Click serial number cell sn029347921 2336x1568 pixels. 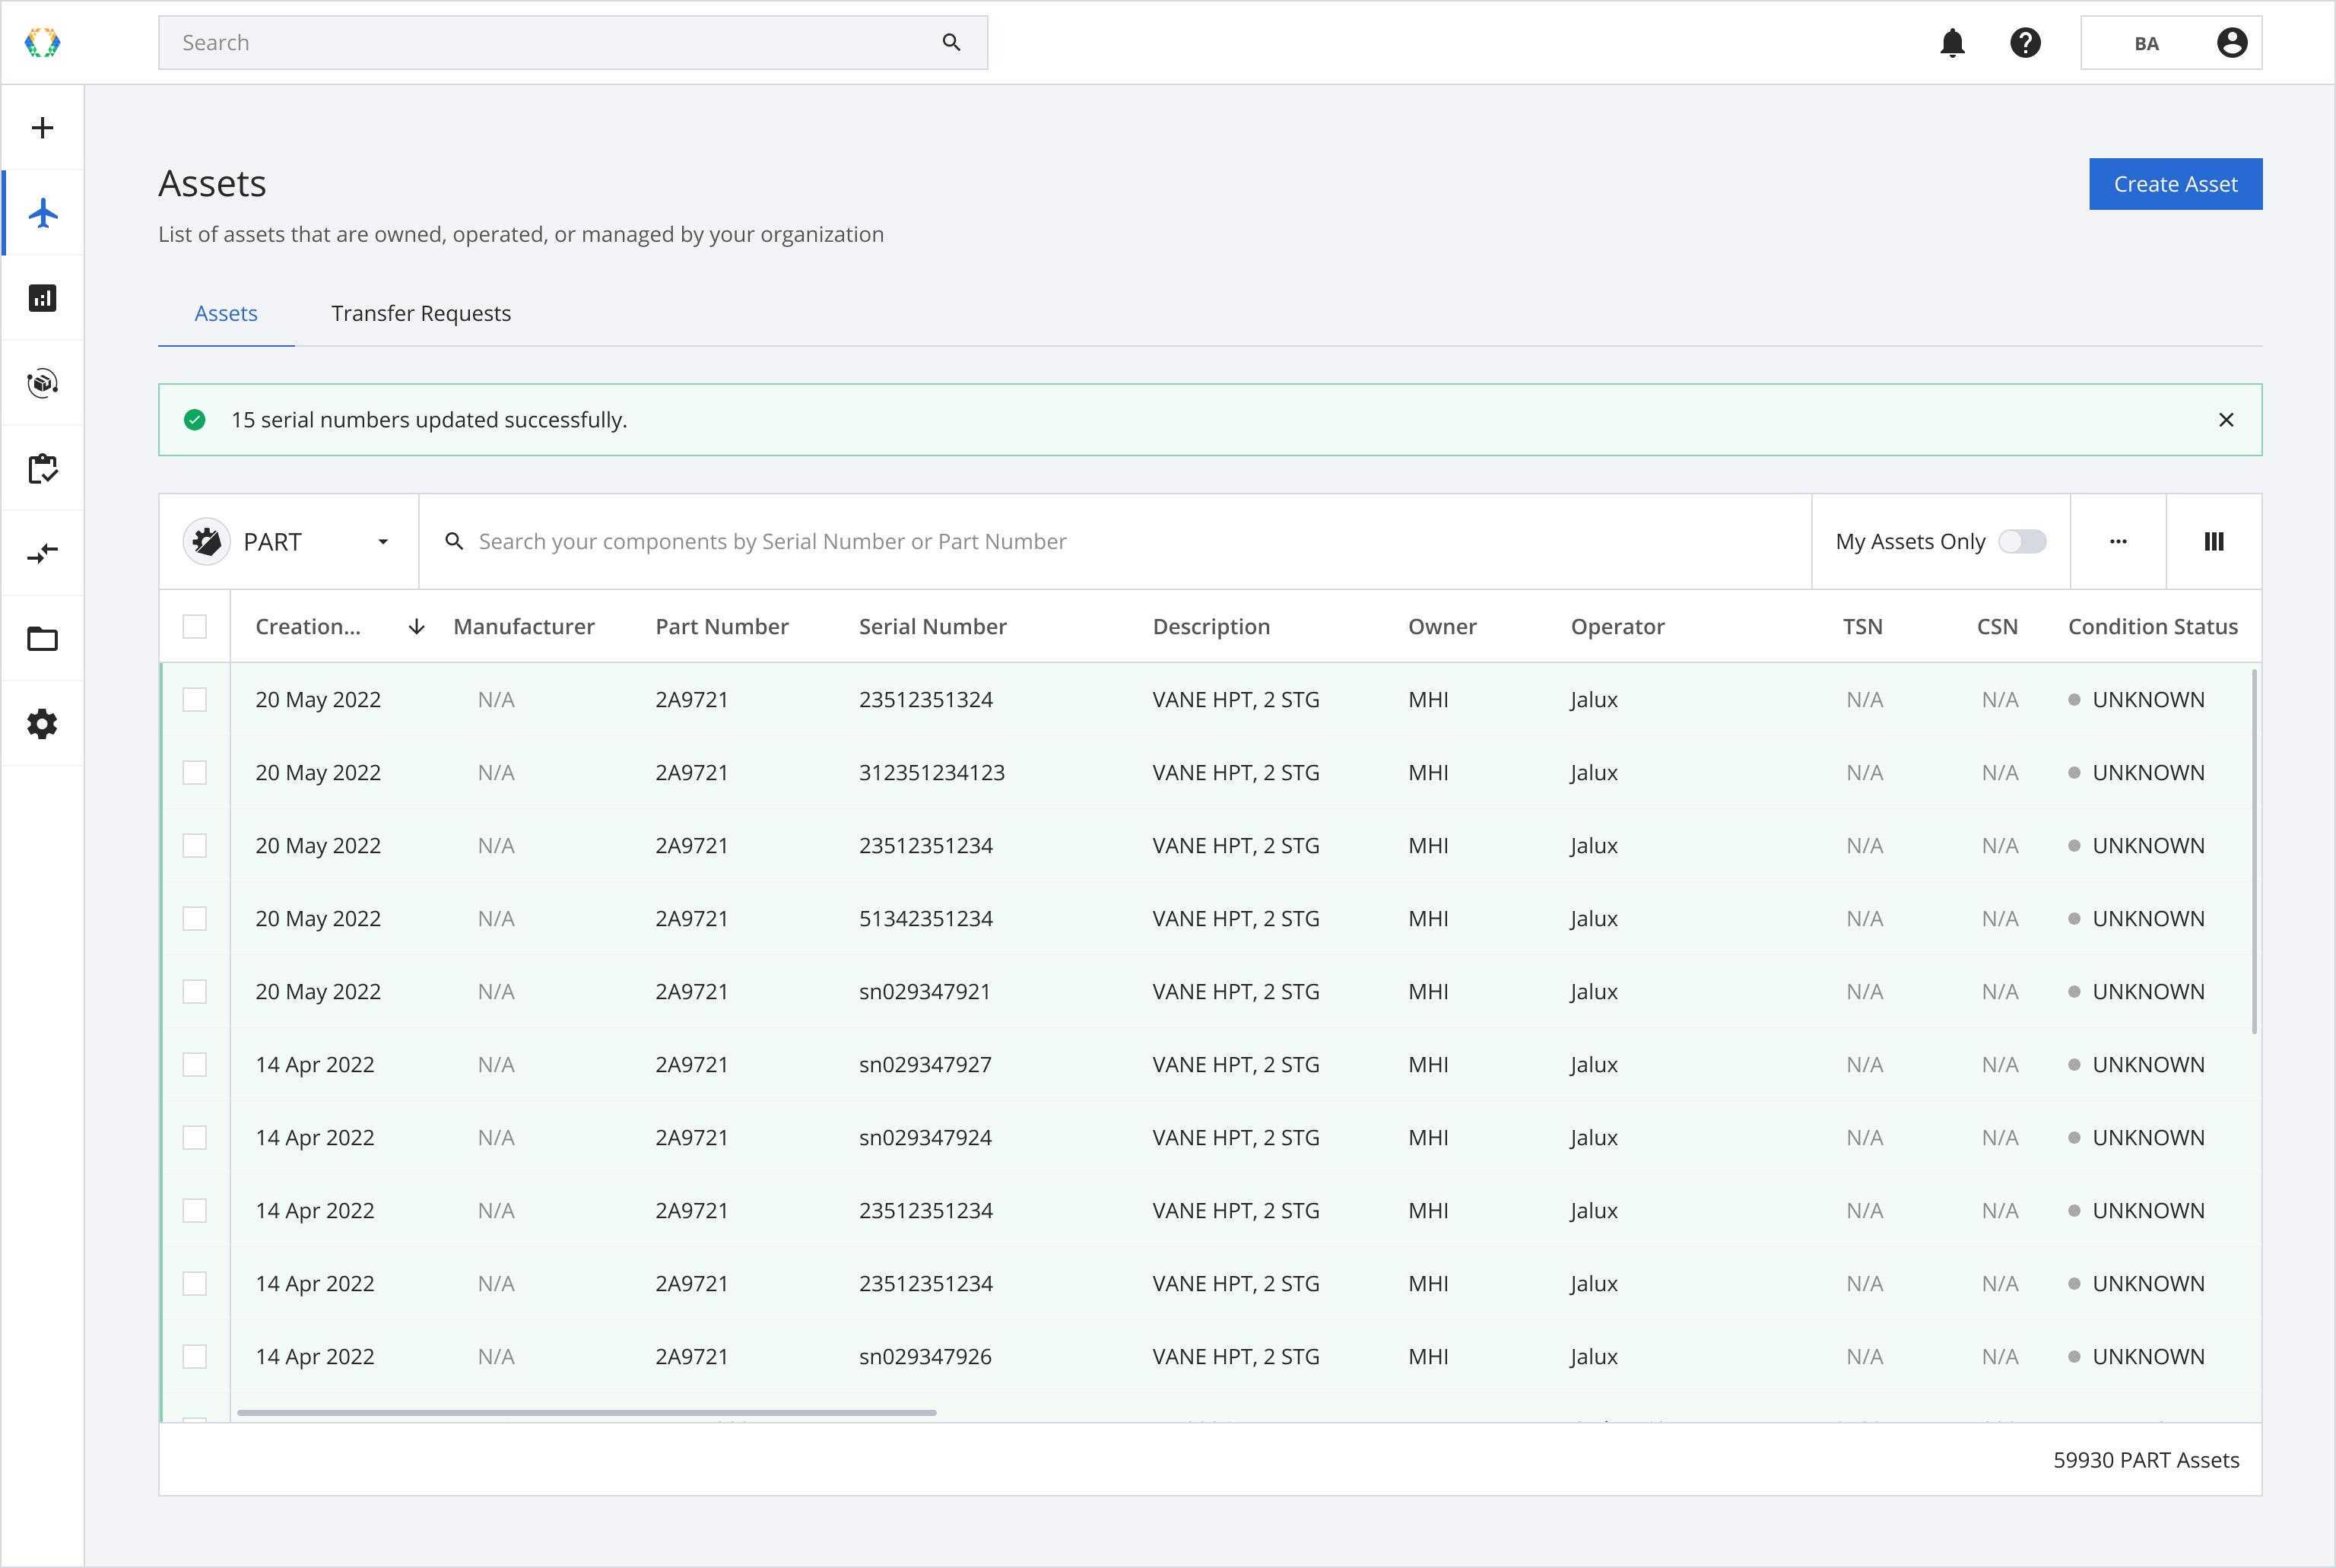click(x=925, y=992)
